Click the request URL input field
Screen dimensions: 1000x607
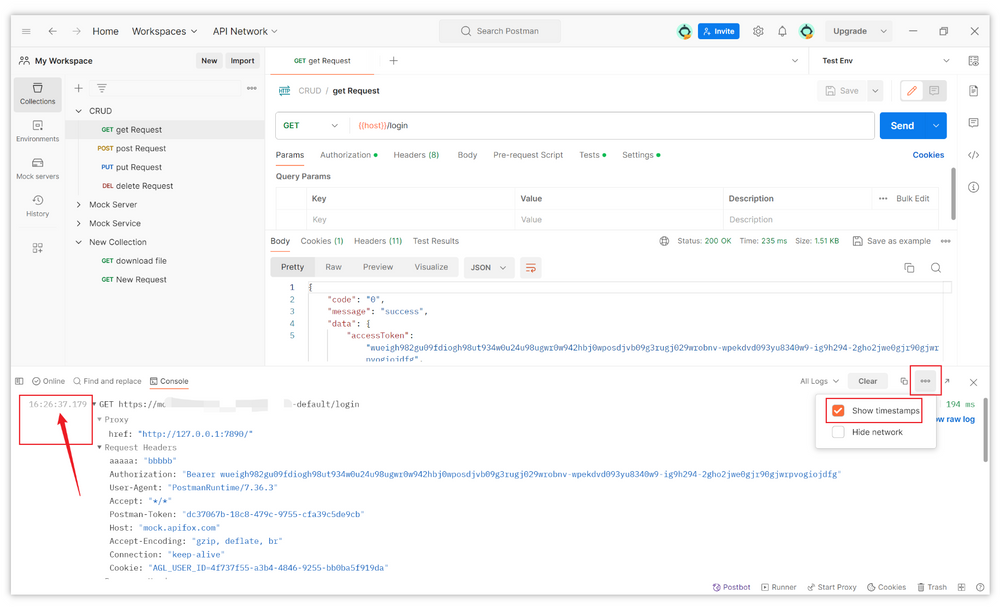pos(610,126)
